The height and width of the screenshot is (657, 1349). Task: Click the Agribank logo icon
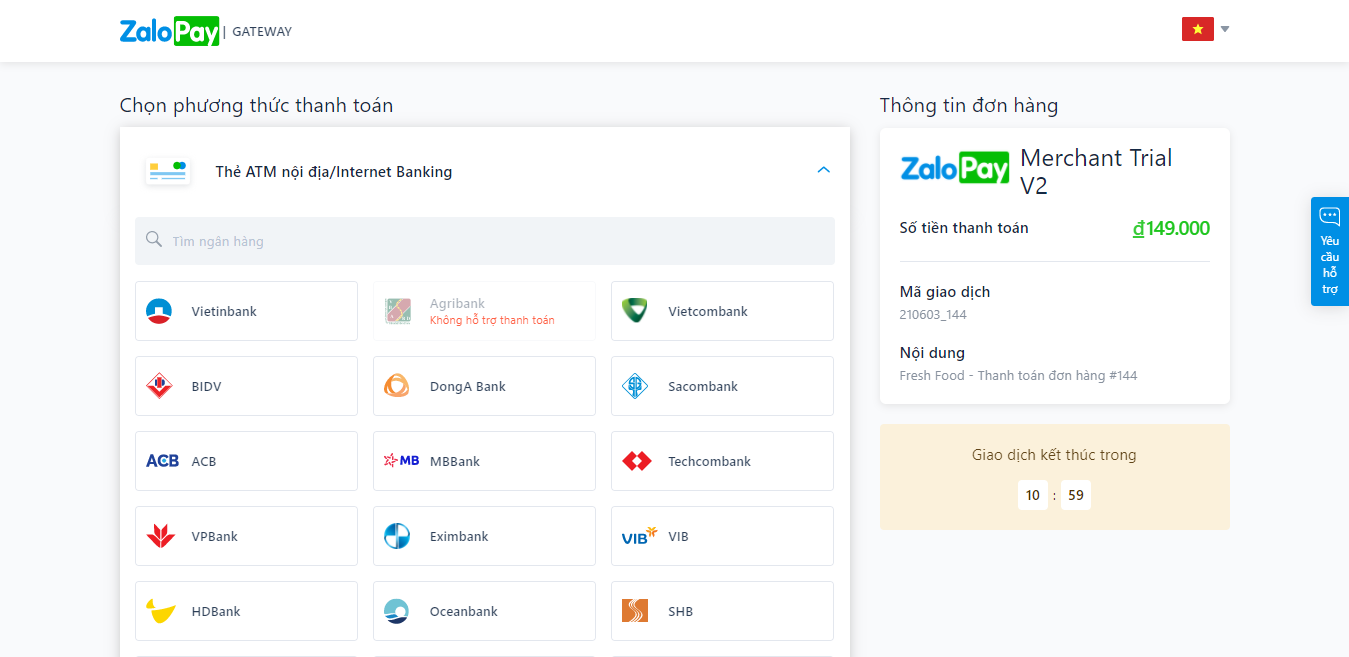[x=397, y=311]
